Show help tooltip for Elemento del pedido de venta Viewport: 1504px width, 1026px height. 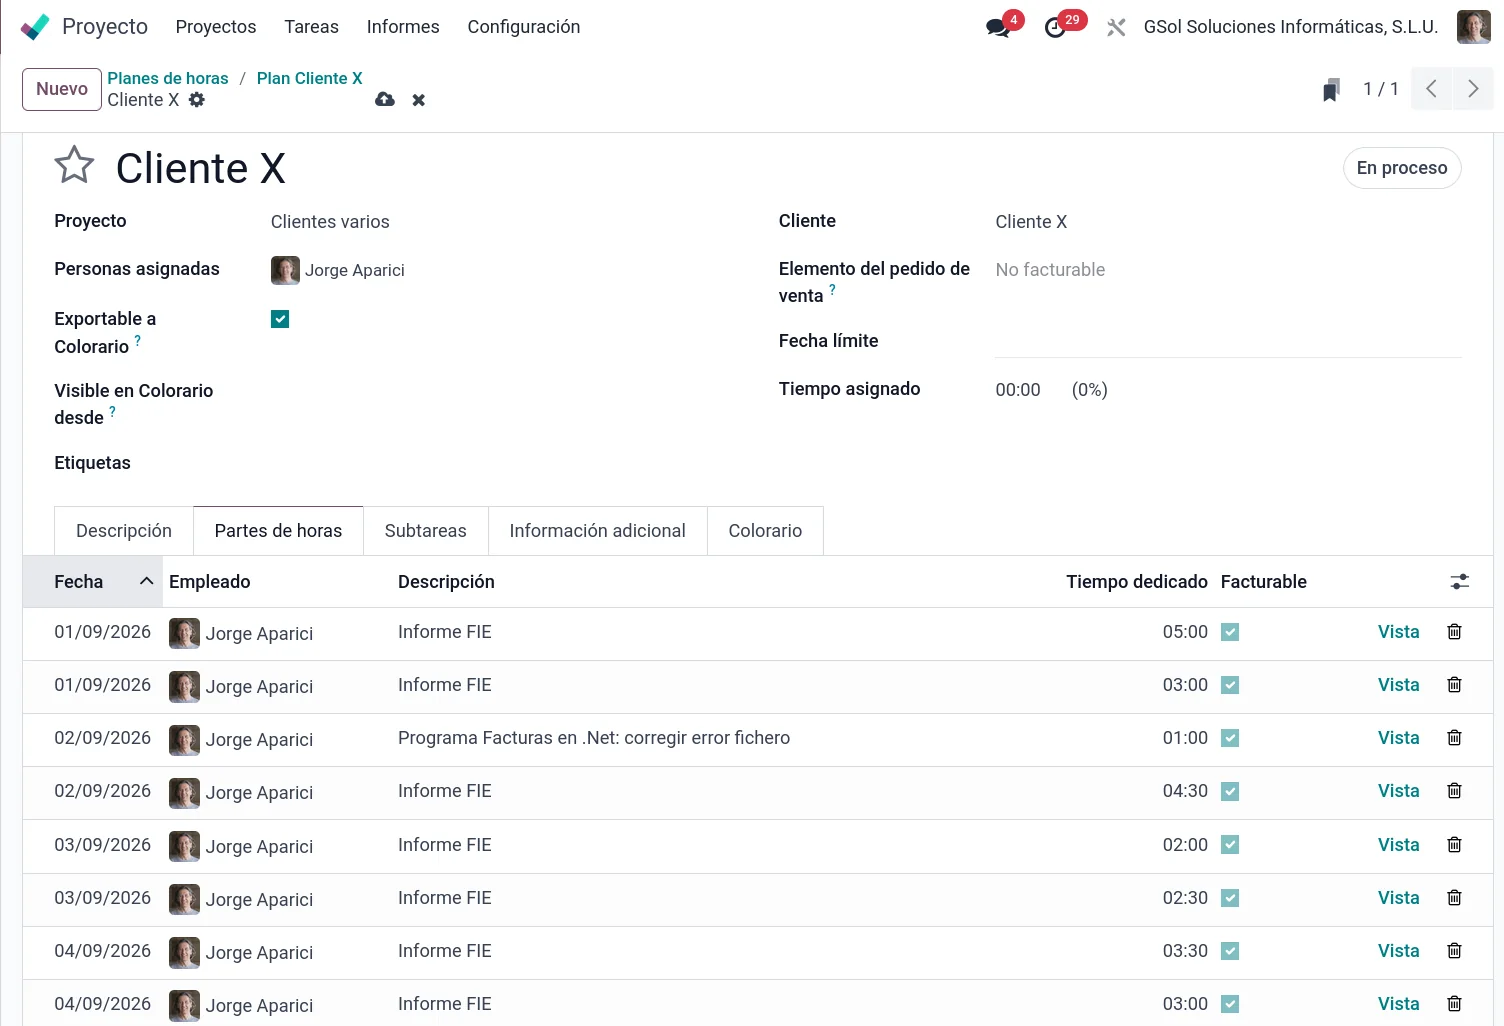832,289
